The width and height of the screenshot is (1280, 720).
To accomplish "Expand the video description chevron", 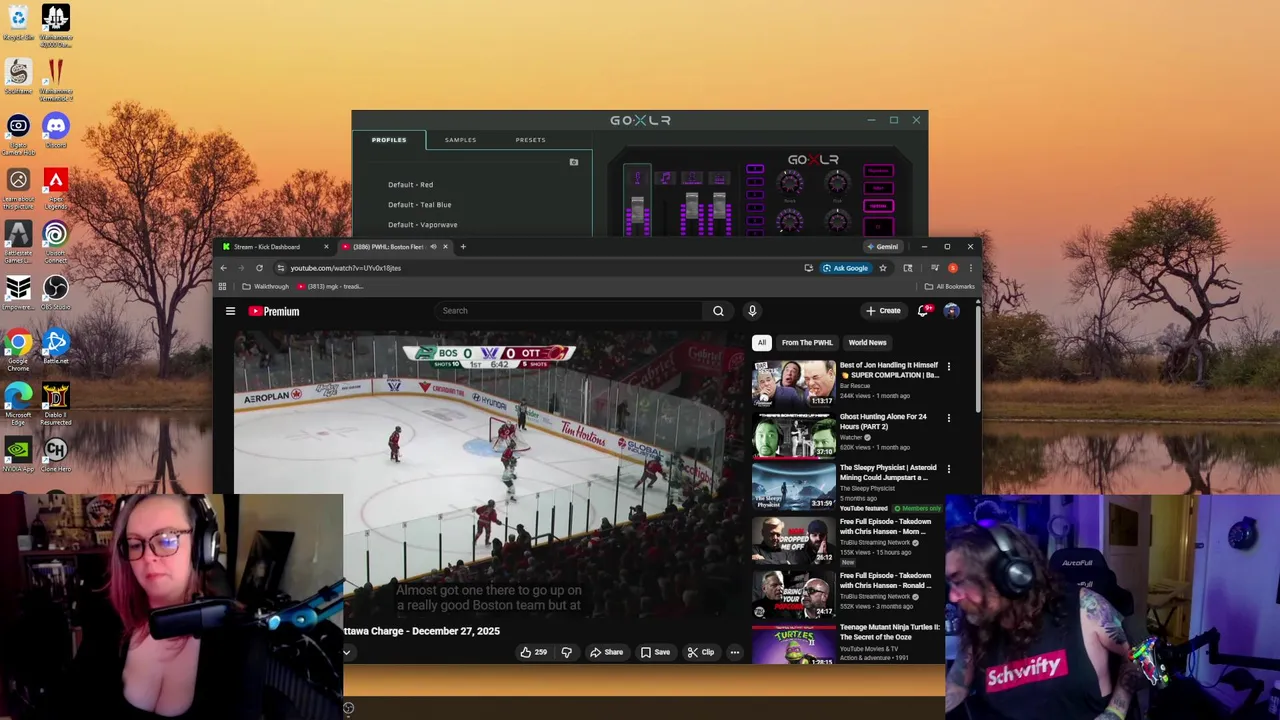I will (347, 652).
